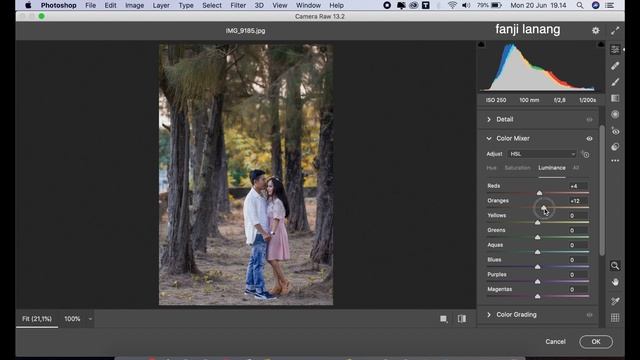The height and width of the screenshot is (360, 640).
Task: Select the Luminance tab
Action: click(552, 168)
